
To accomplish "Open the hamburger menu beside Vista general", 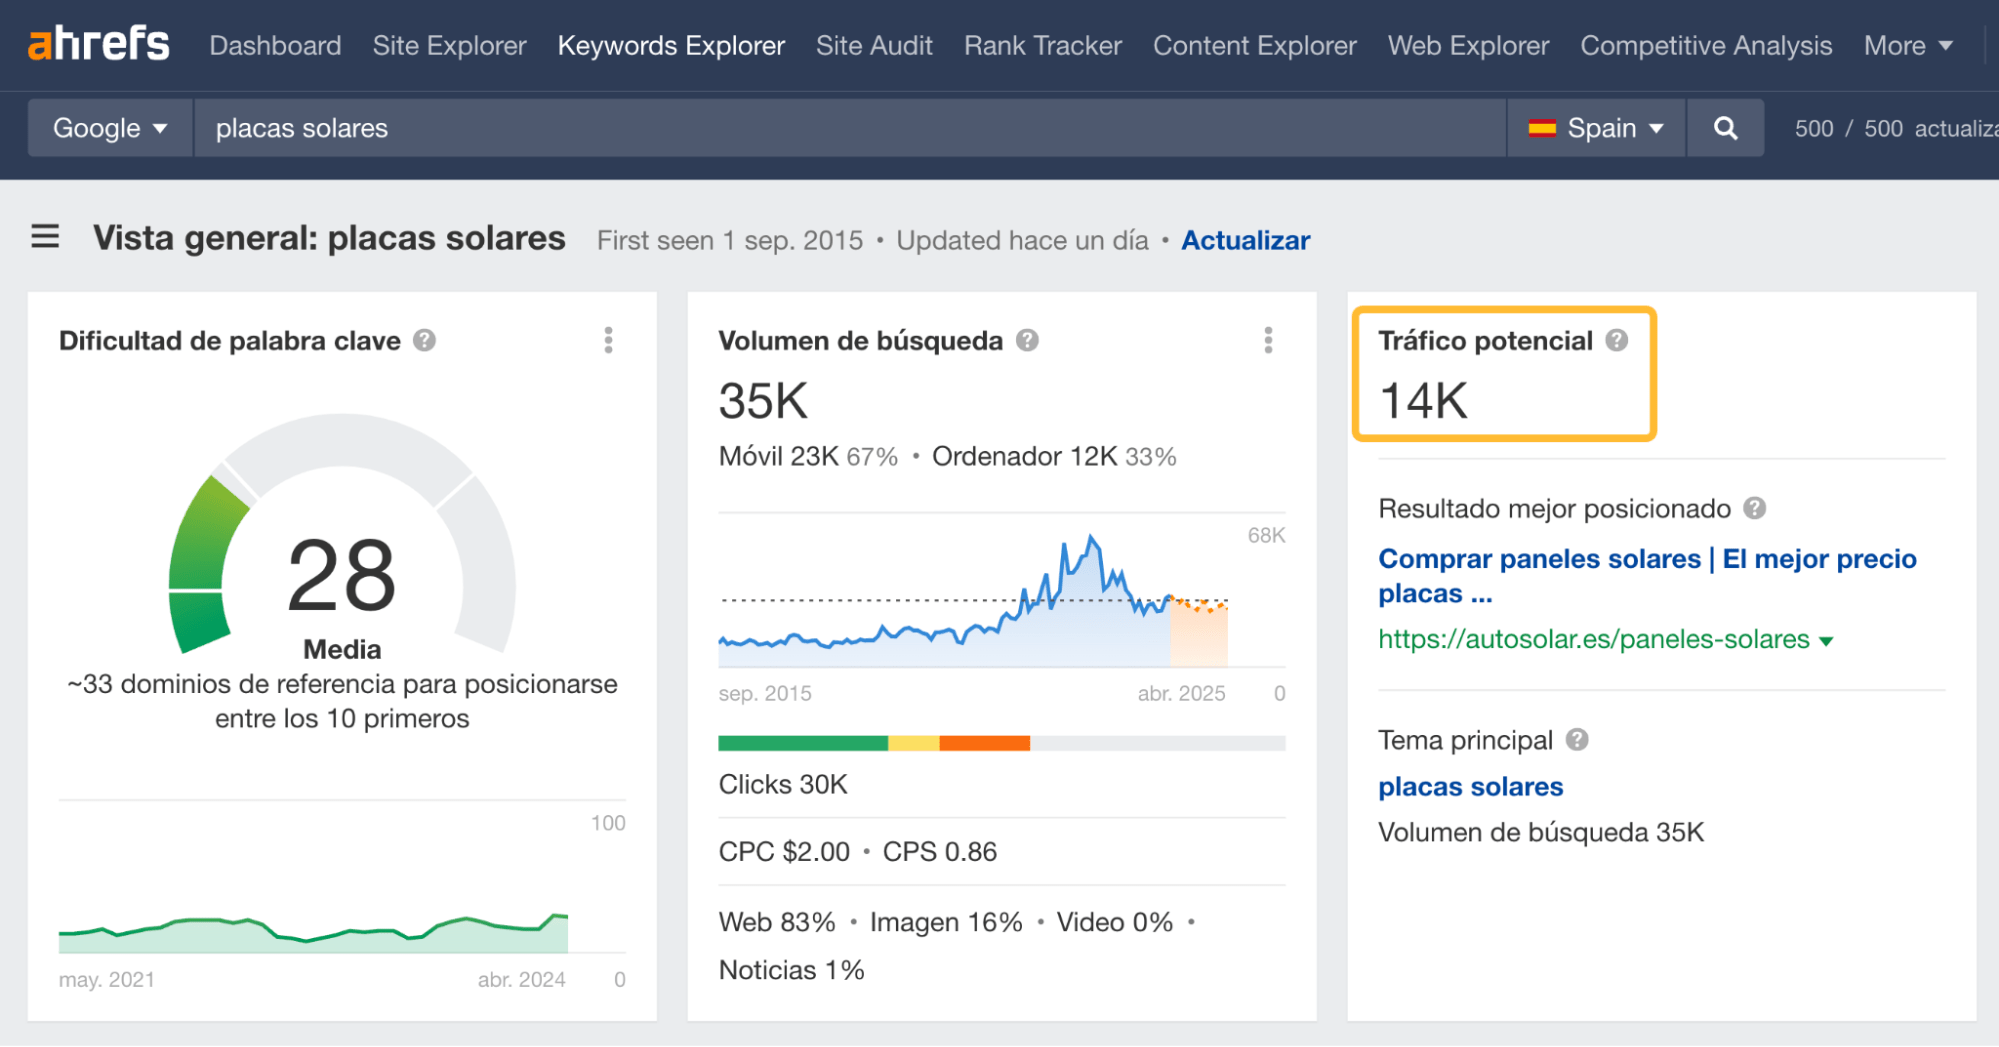I will click(45, 237).
